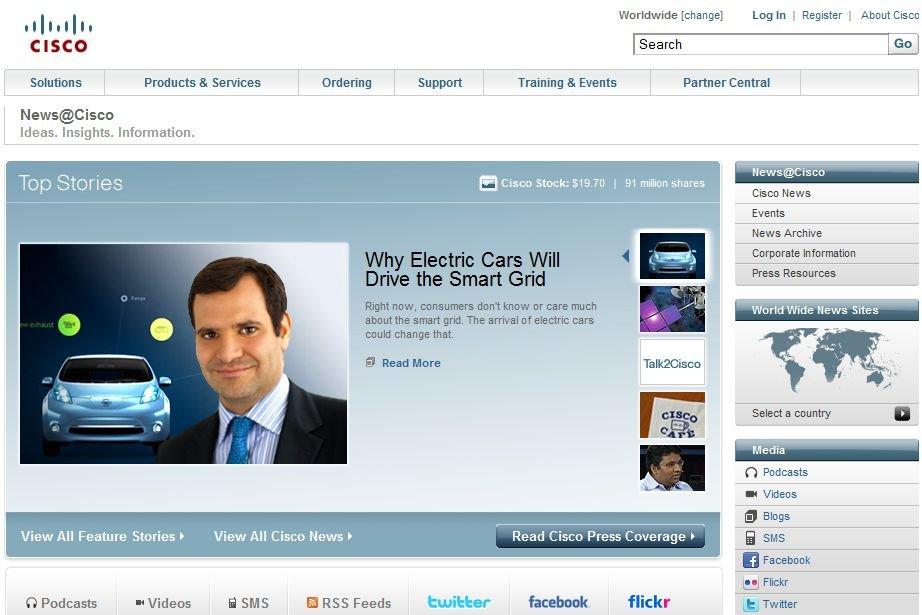Open Press Resources in sidebar

click(x=827, y=273)
